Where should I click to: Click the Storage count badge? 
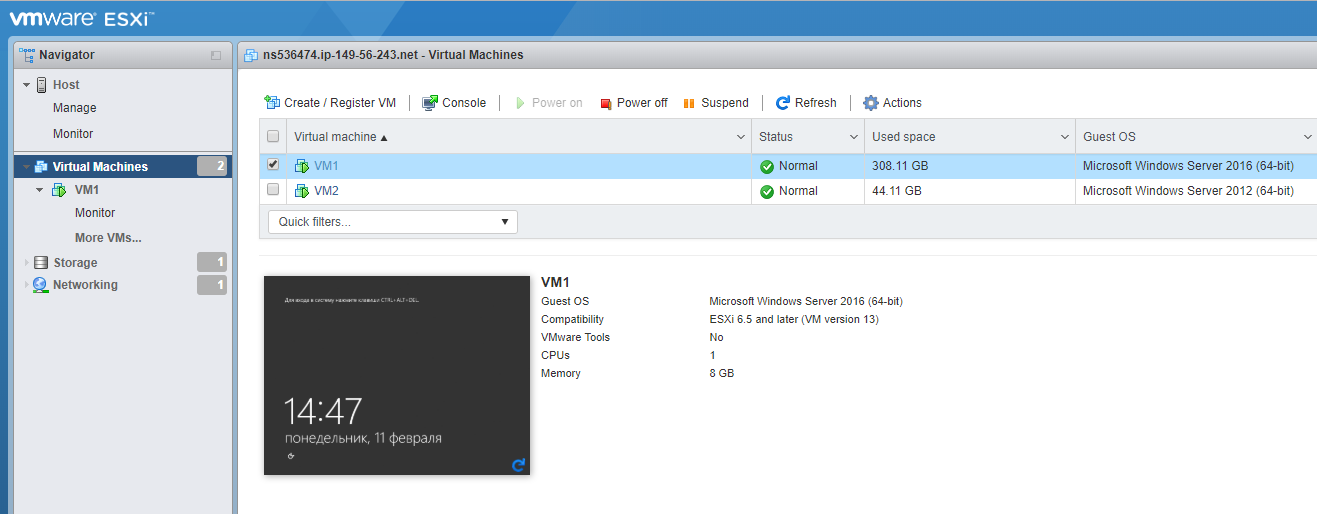(212, 263)
